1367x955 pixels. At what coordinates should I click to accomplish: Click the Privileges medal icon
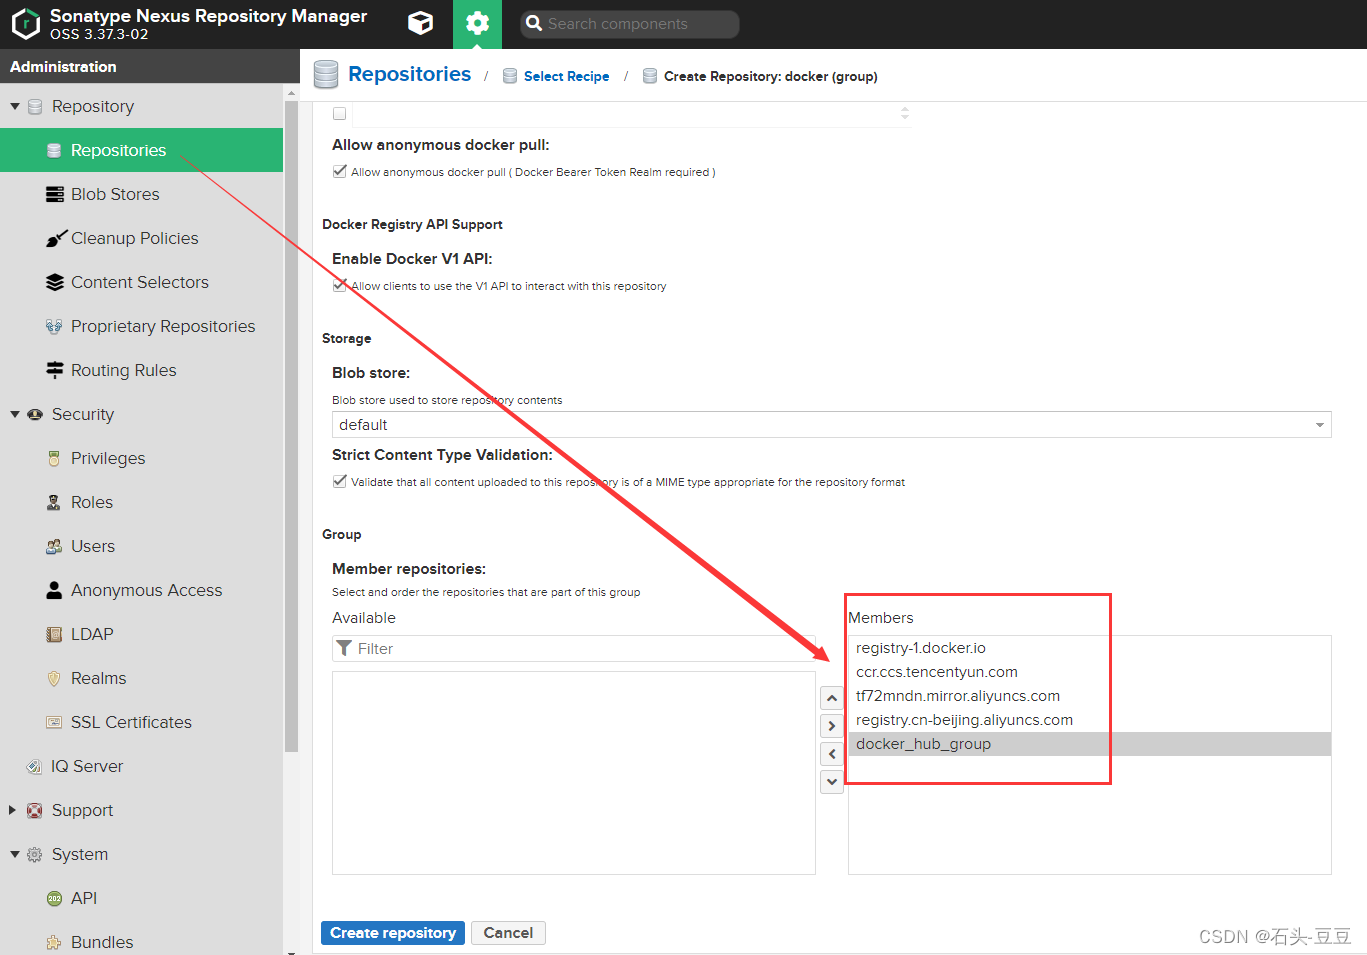55,458
